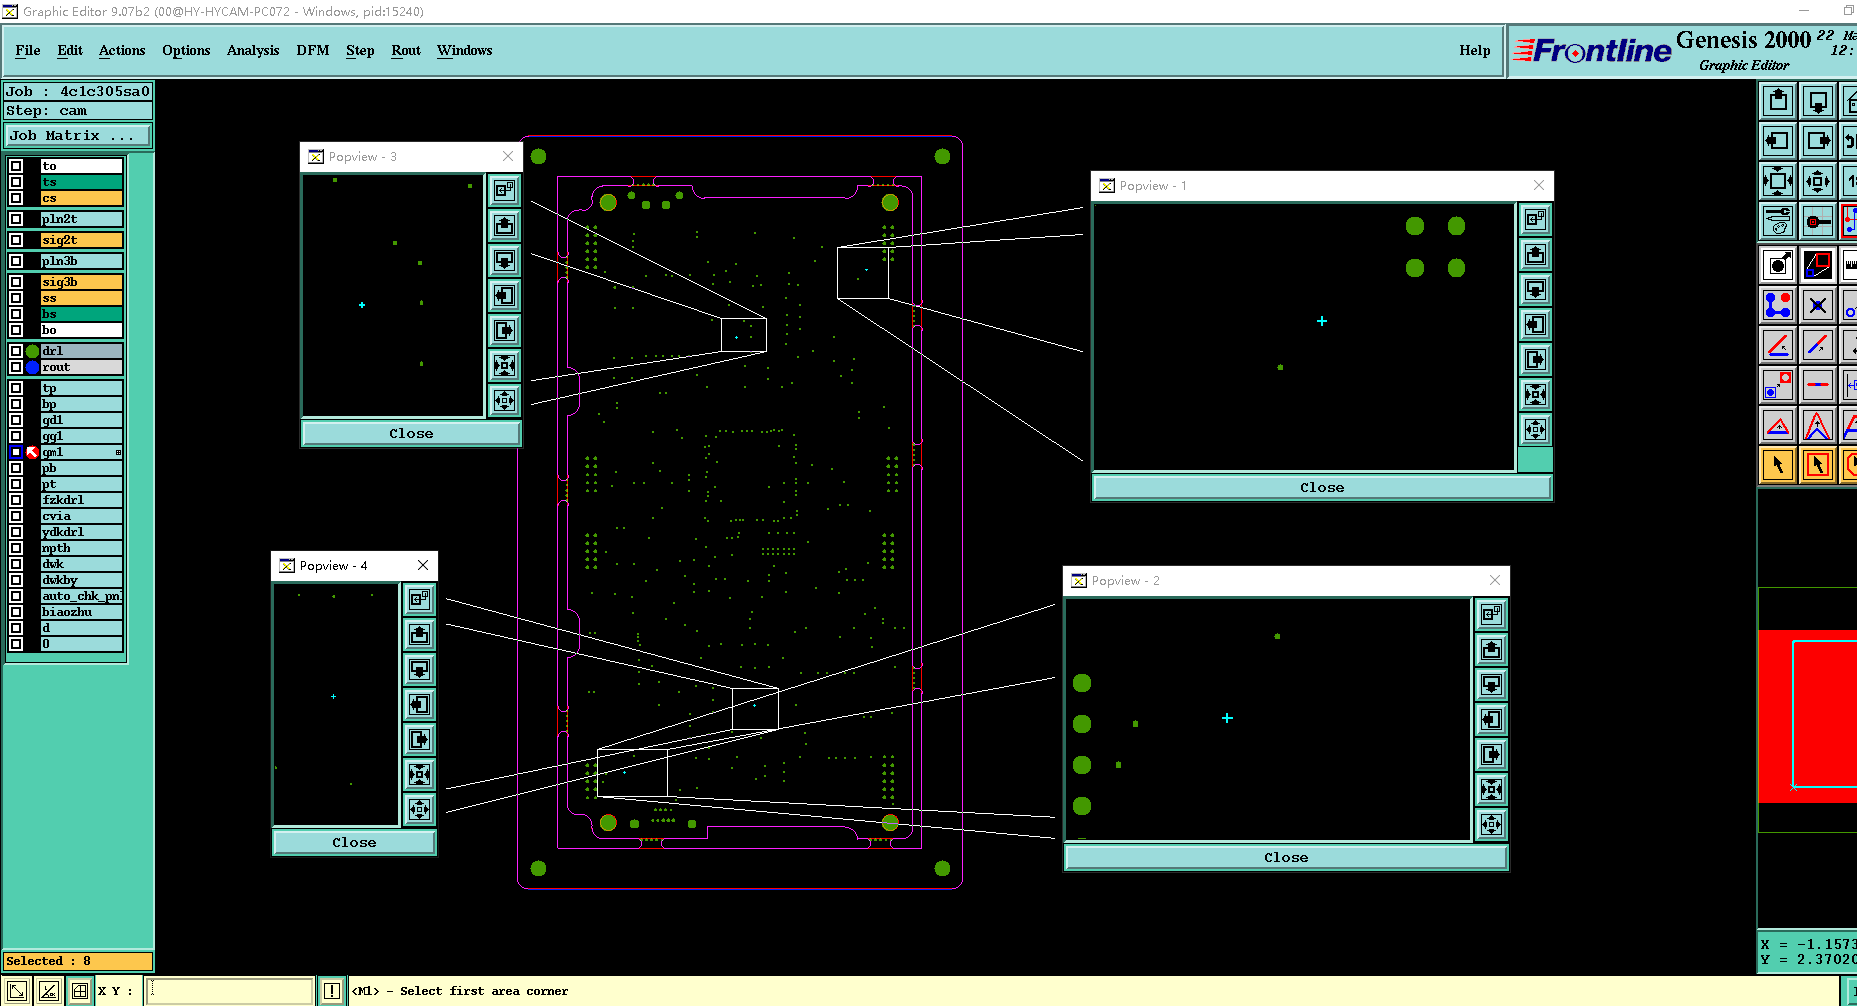1857x1006 pixels.
Task: Select the feature highlight tool with arrow
Action: pyautogui.click(x=1778, y=265)
